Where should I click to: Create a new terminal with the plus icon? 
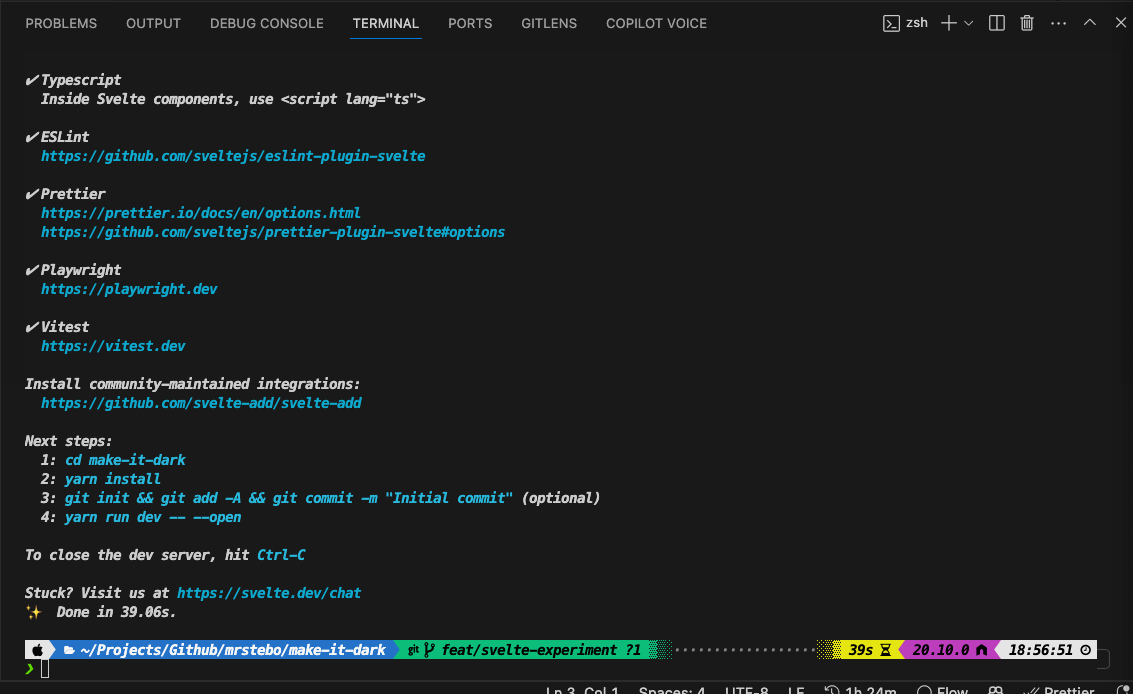(949, 23)
